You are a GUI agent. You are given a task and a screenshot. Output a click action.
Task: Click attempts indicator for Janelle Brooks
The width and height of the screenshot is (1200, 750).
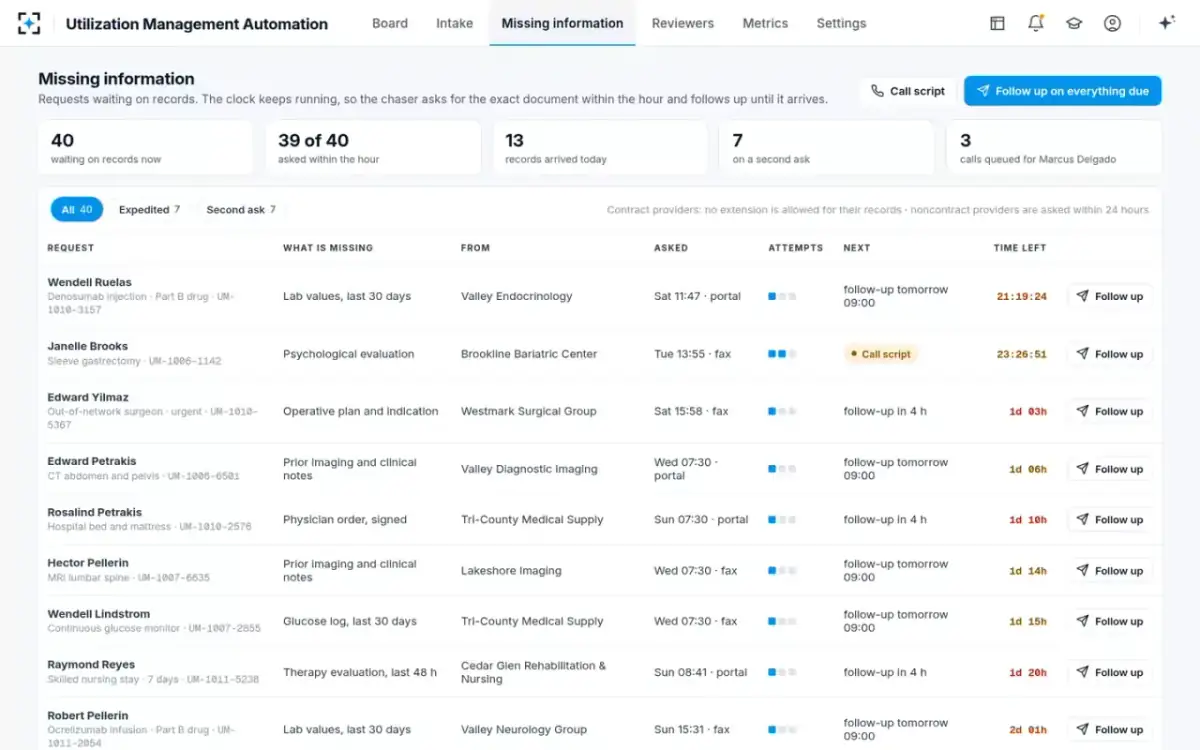[782, 354]
